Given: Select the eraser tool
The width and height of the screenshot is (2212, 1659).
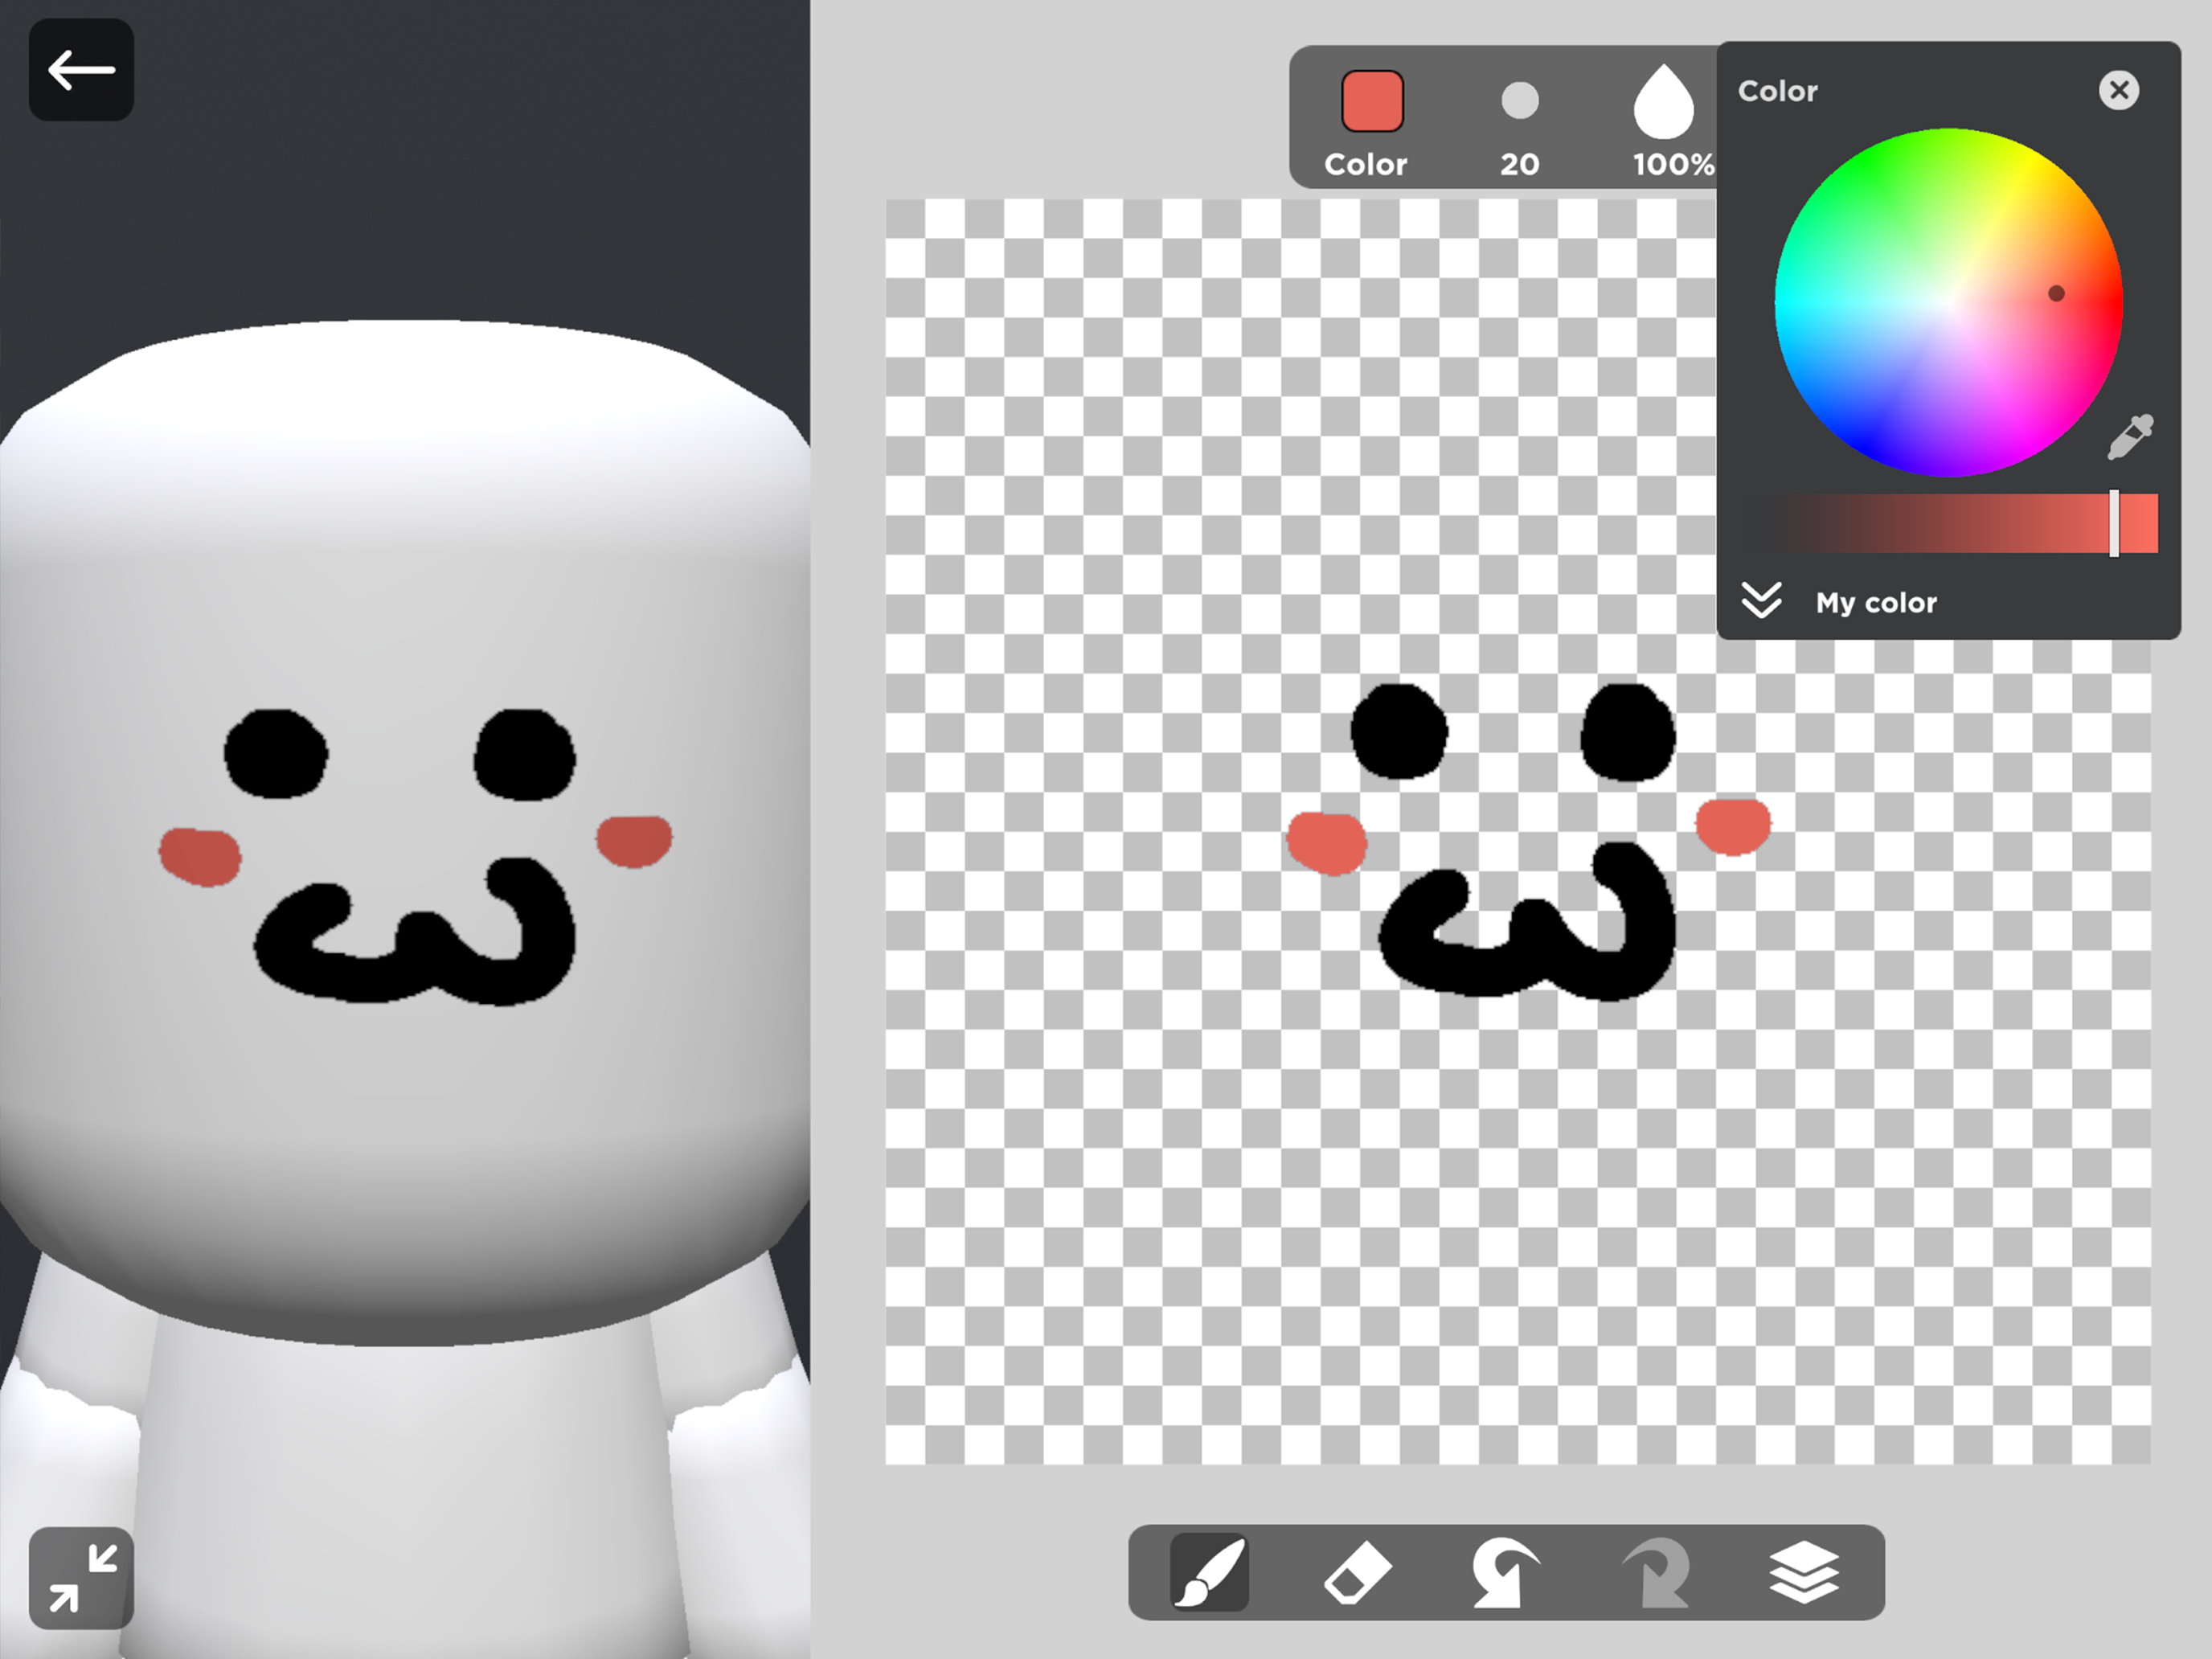Looking at the screenshot, I should [1357, 1573].
